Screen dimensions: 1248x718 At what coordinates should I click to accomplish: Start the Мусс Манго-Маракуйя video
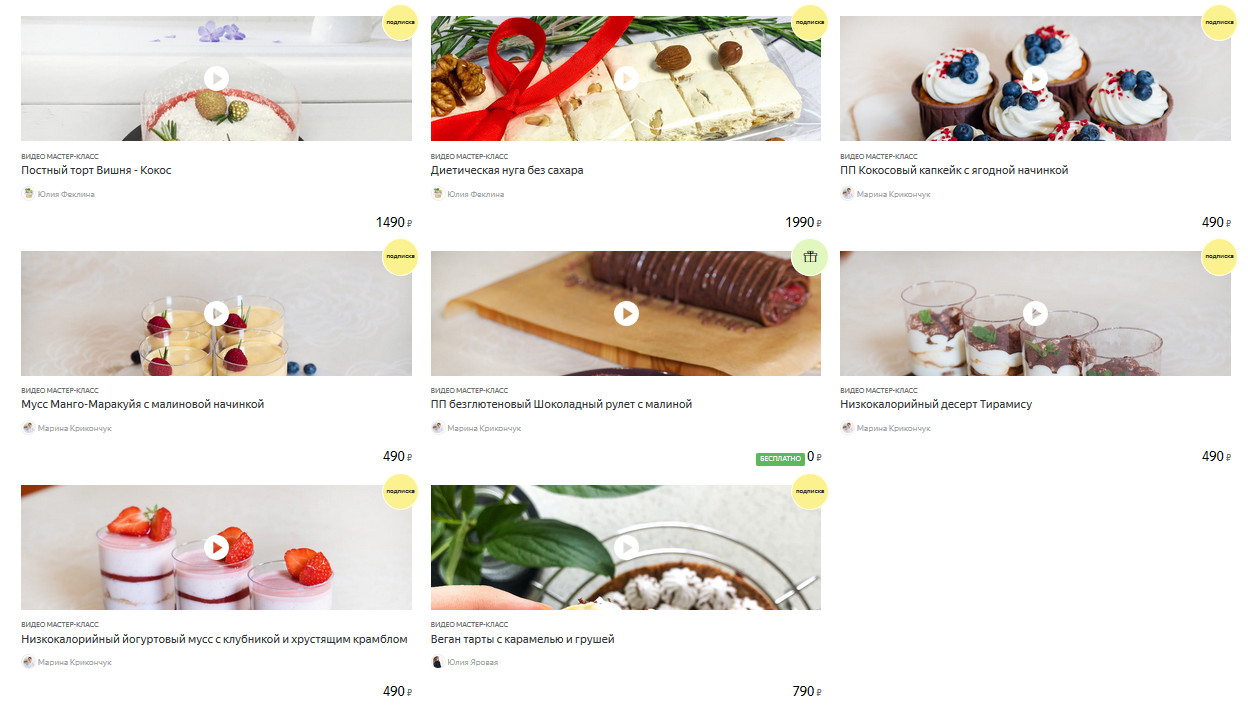[x=216, y=313]
